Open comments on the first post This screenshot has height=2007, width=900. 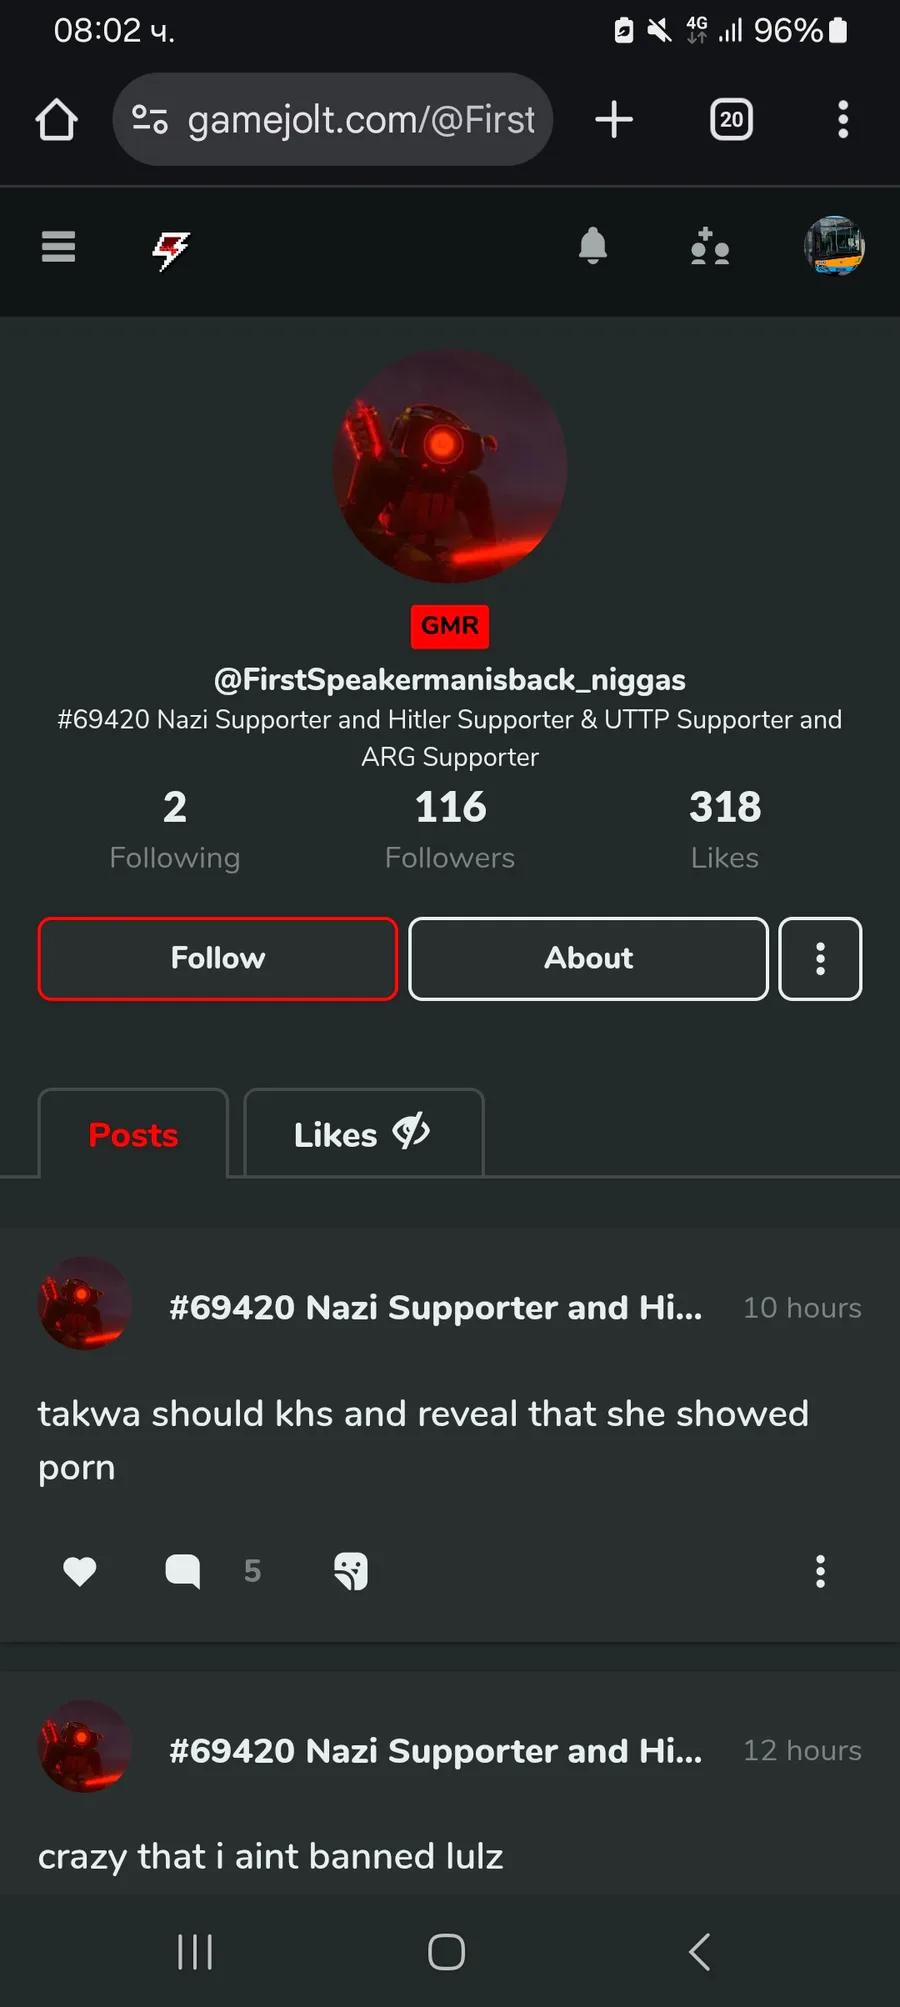182,1571
